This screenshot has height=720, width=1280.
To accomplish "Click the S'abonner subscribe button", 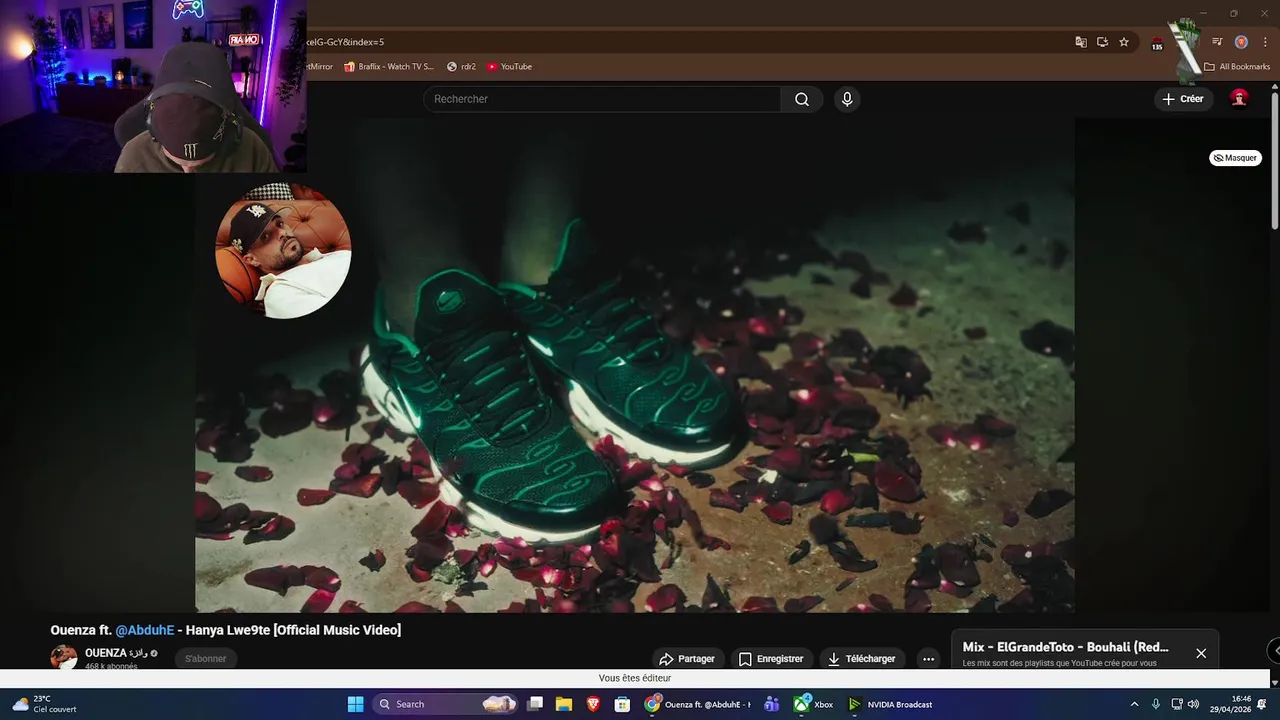I will pyautogui.click(x=205, y=659).
